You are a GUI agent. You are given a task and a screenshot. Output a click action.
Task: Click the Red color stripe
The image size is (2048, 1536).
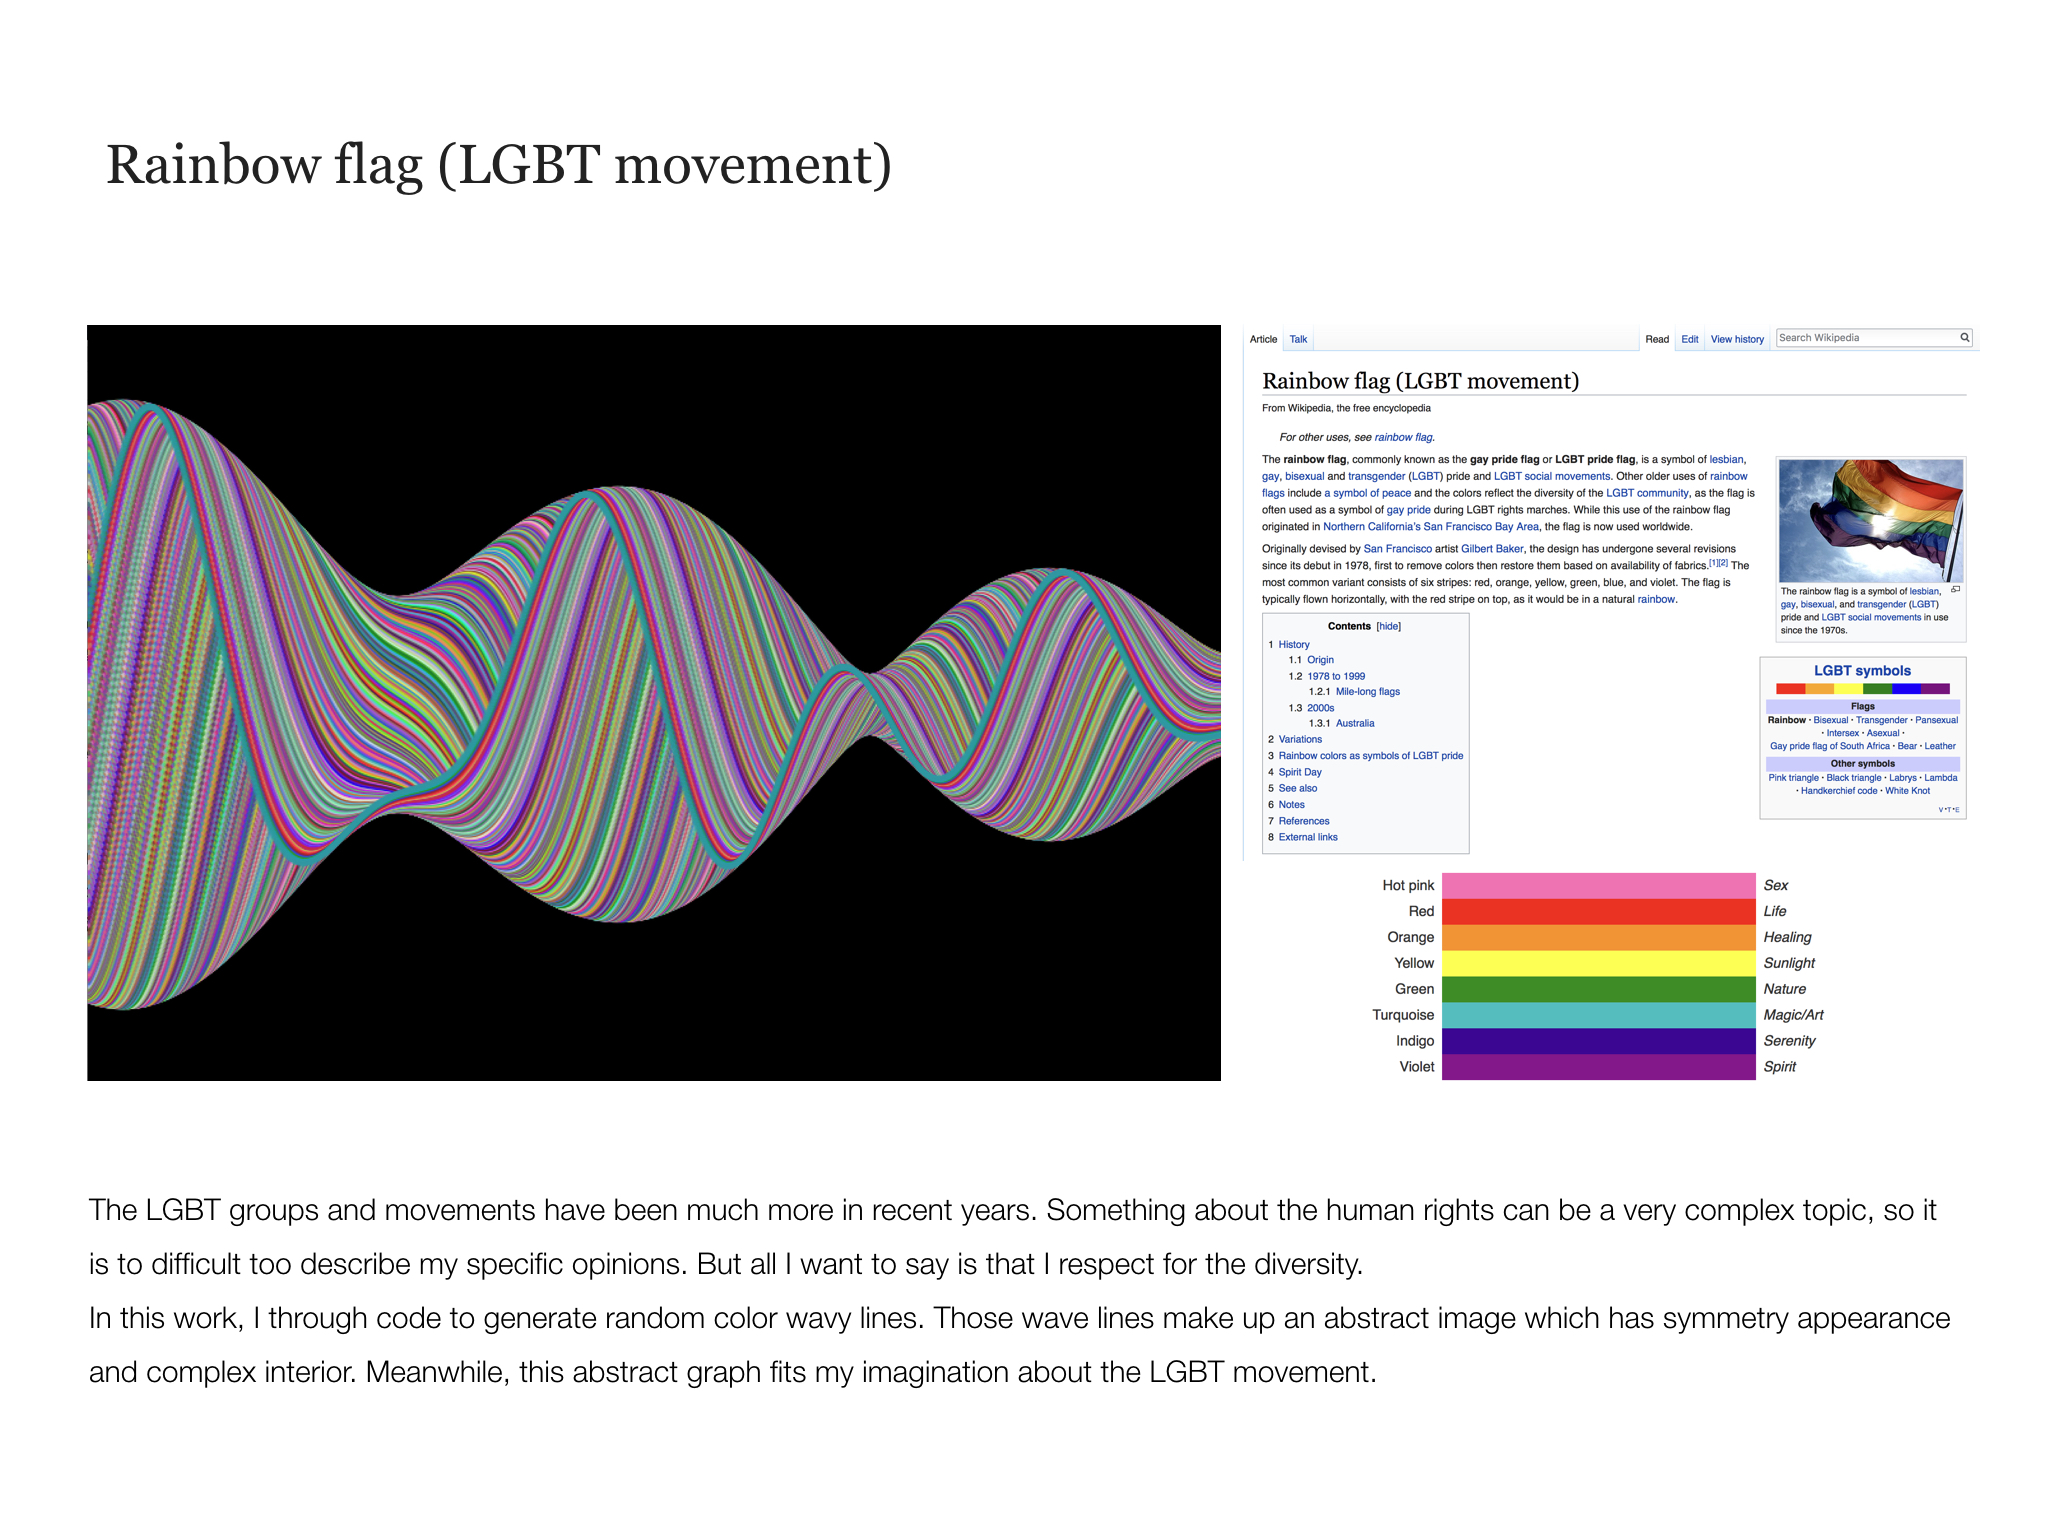1598,912
